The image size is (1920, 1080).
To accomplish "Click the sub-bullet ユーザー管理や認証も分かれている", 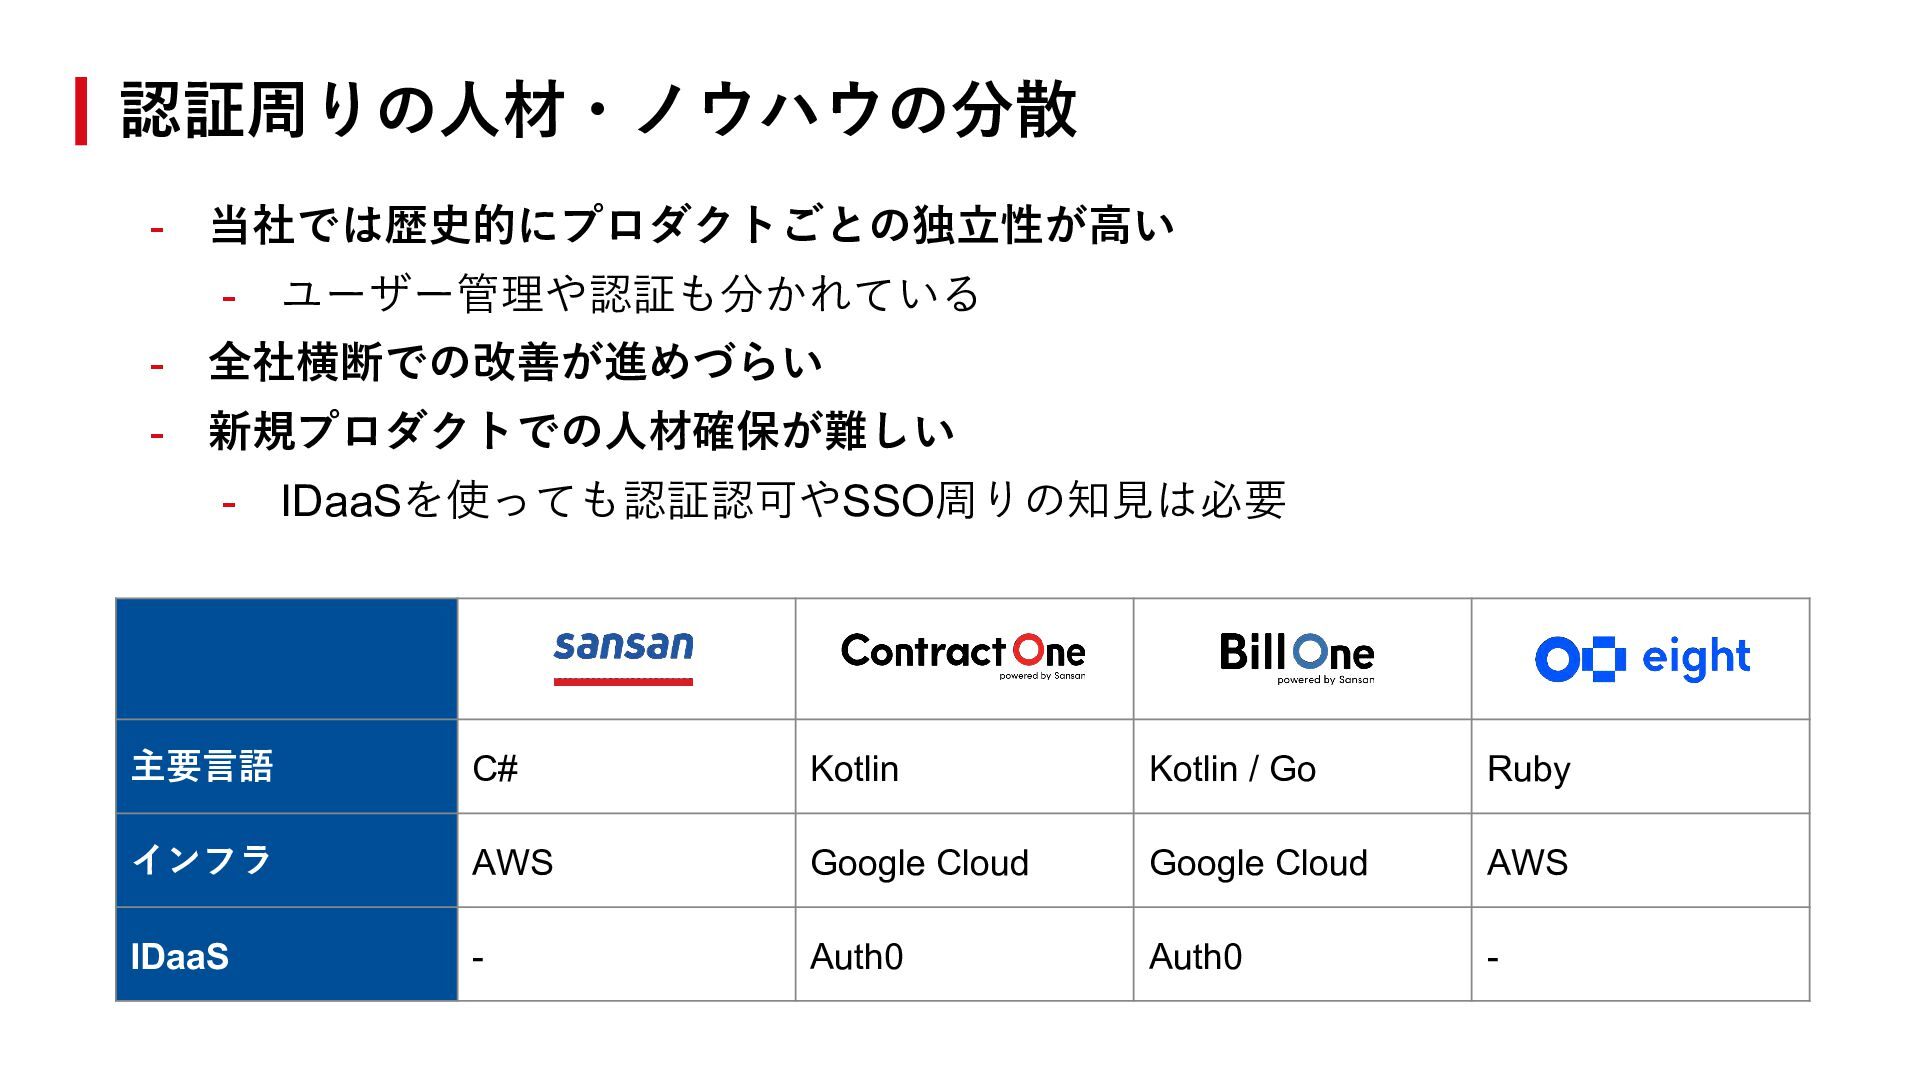I will 631,294.
